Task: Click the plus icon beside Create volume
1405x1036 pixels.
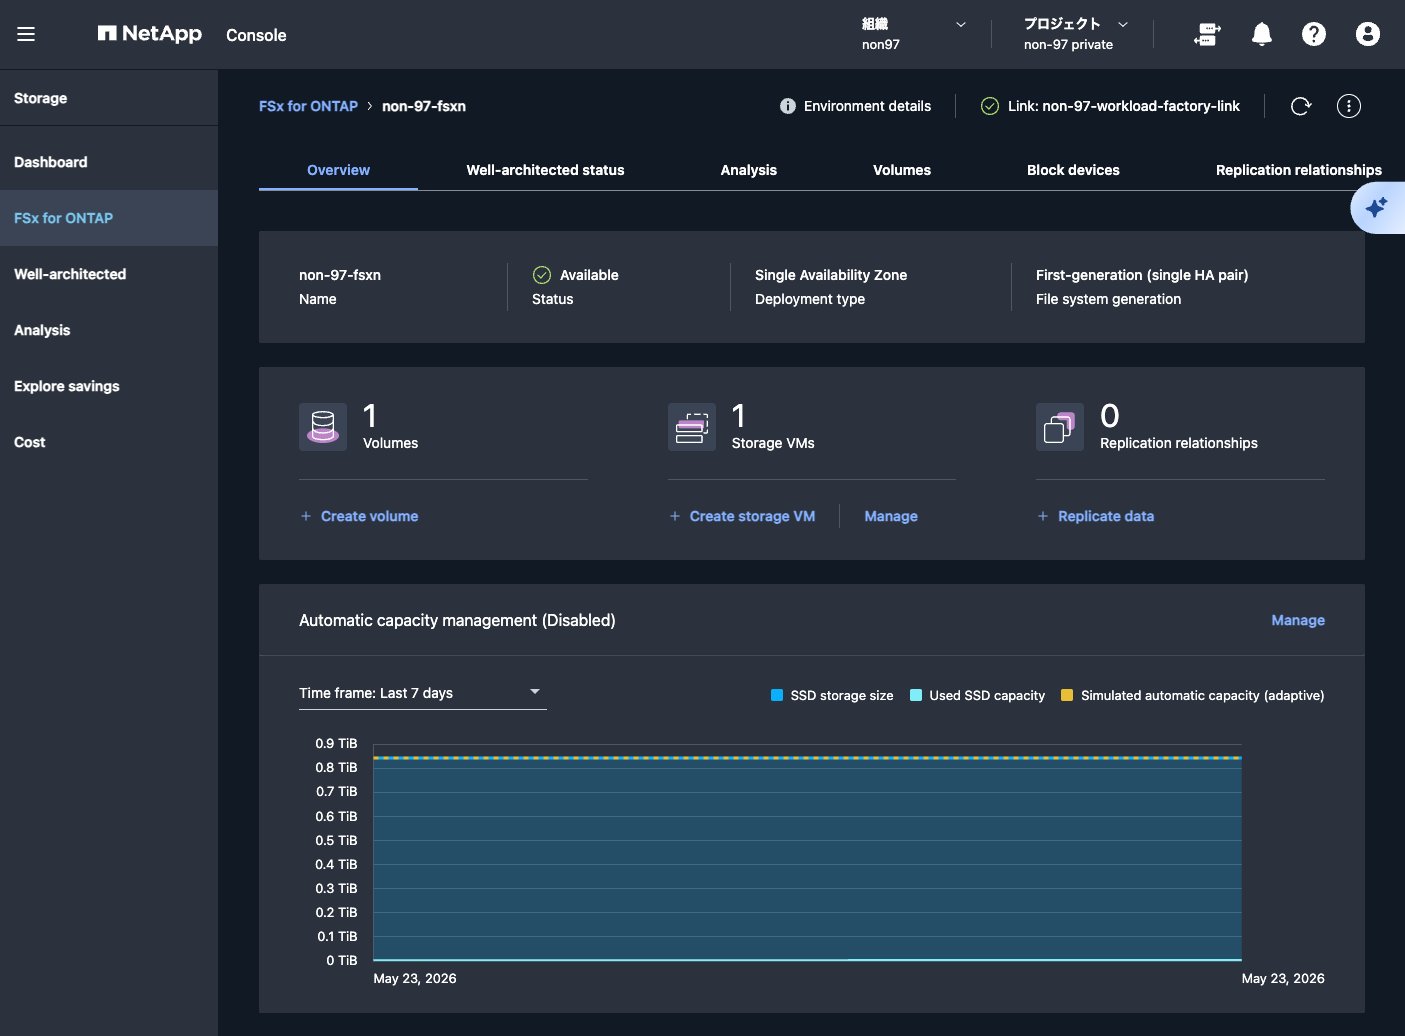Action: (306, 516)
